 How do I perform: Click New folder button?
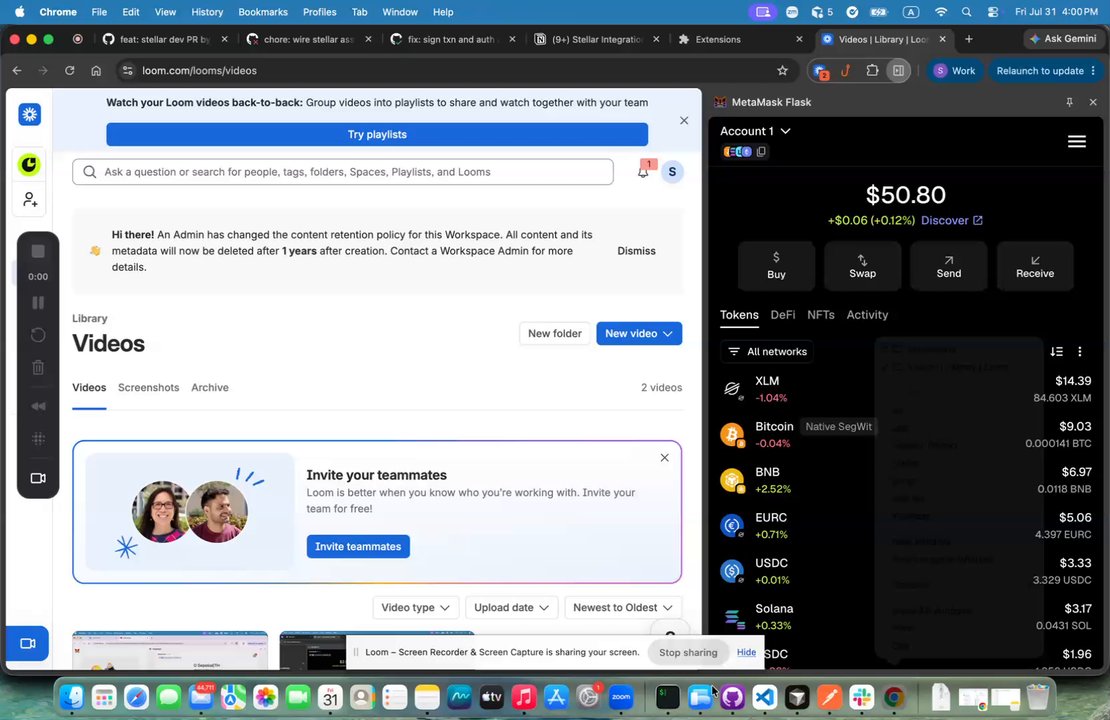pos(554,333)
